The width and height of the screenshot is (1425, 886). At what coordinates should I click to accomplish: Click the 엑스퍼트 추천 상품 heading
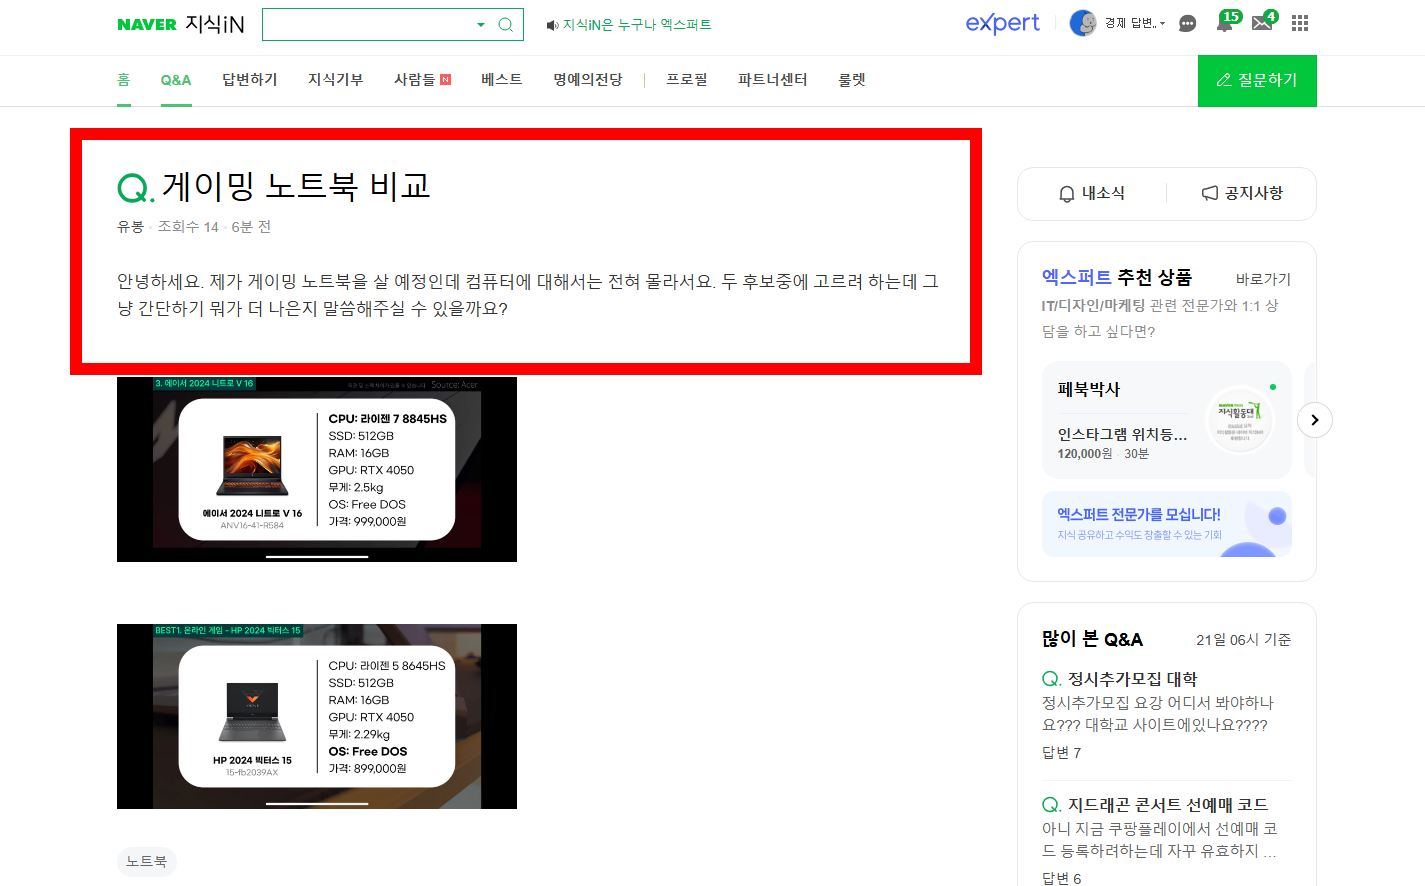(x=1117, y=277)
